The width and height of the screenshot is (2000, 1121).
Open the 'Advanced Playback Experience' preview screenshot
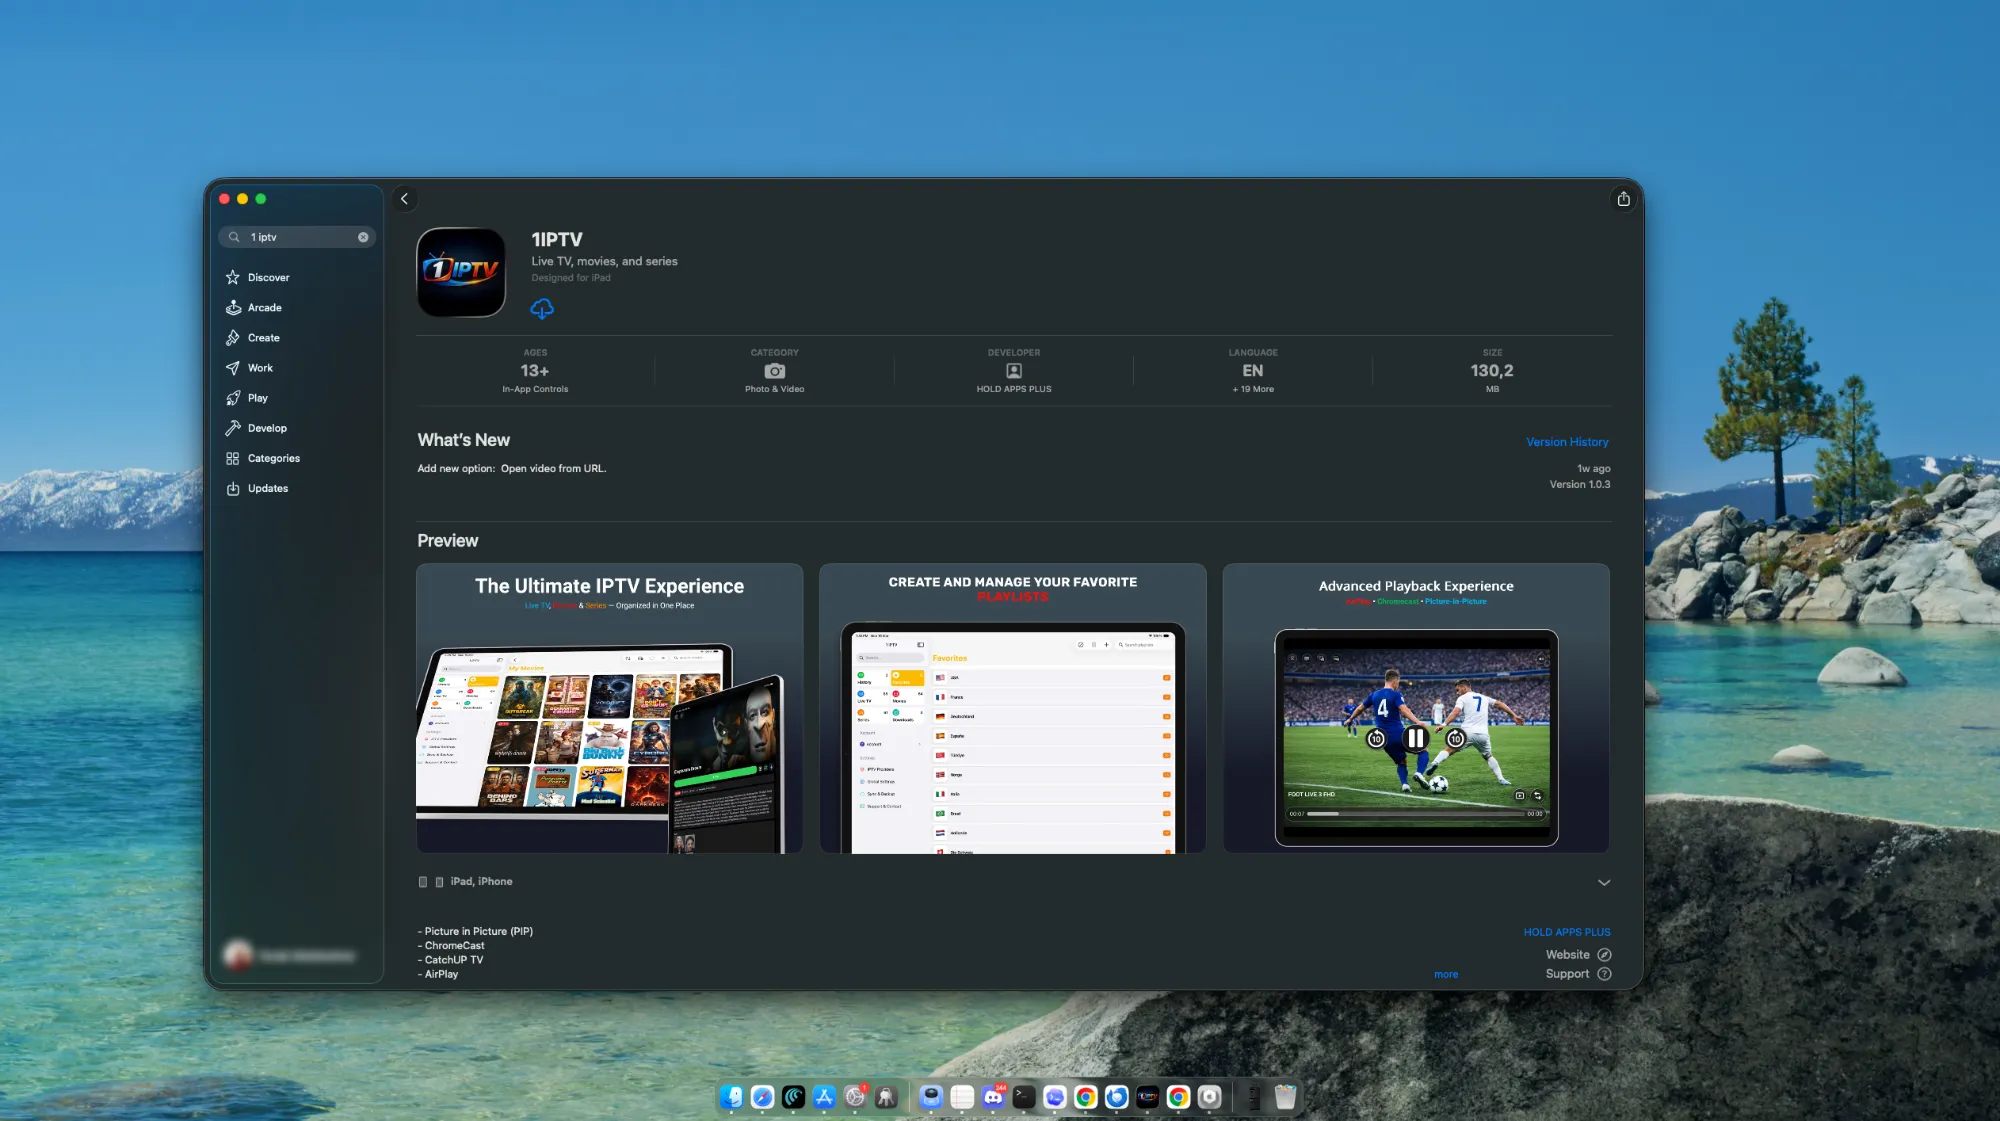(x=1416, y=708)
